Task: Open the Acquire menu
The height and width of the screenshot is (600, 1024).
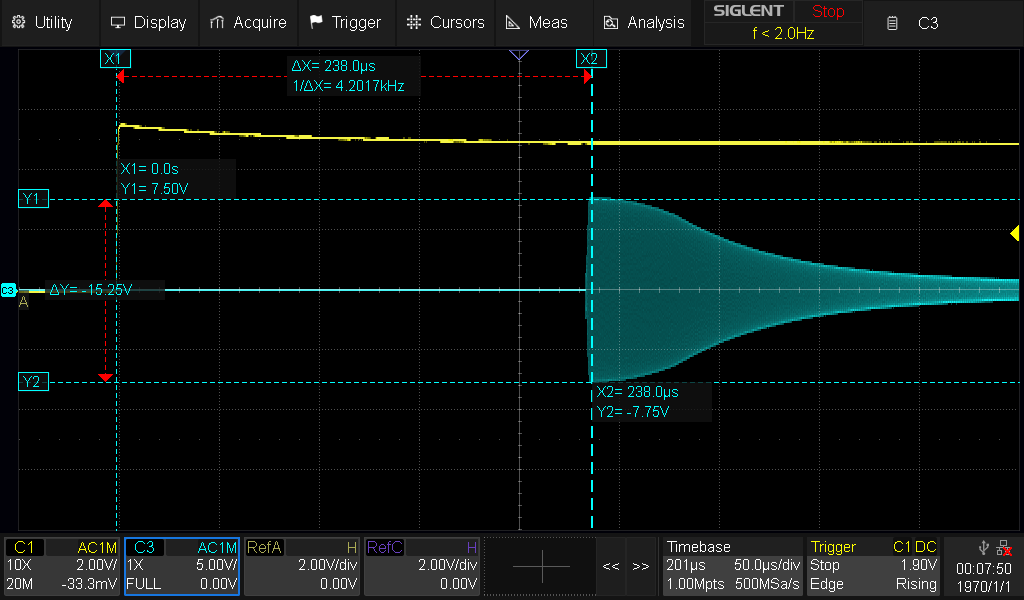Action: pos(248,23)
